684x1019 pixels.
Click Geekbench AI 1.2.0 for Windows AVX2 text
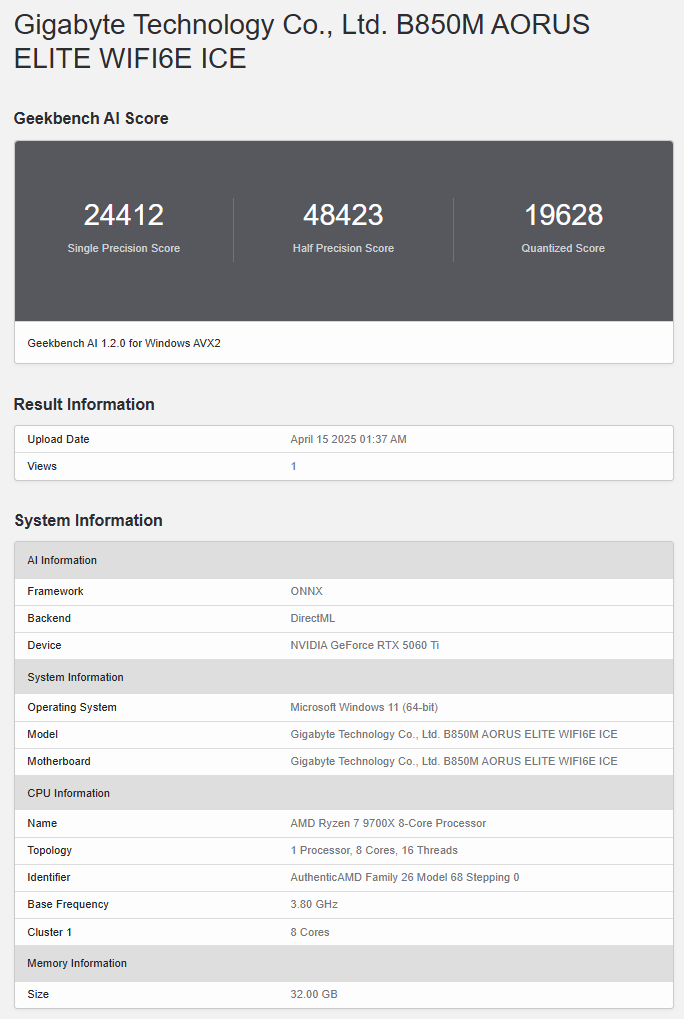124,343
